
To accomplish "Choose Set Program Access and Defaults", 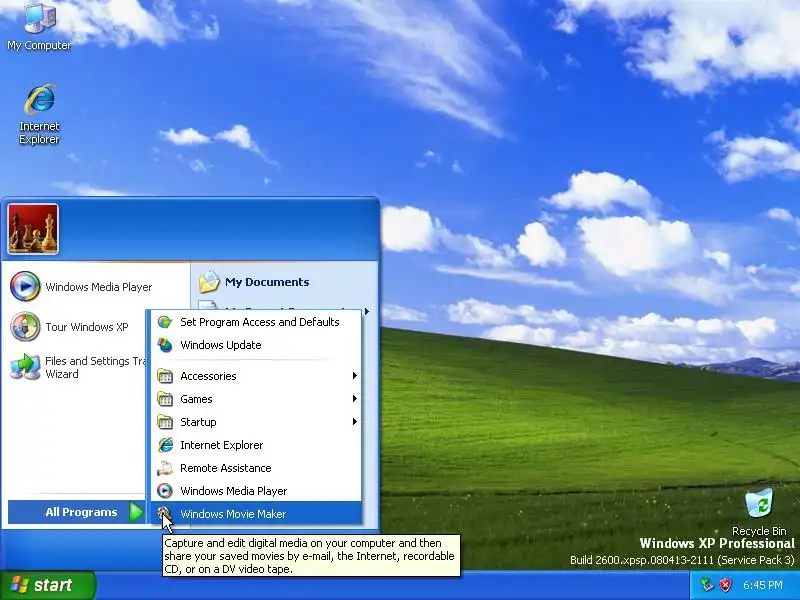I will [256, 322].
